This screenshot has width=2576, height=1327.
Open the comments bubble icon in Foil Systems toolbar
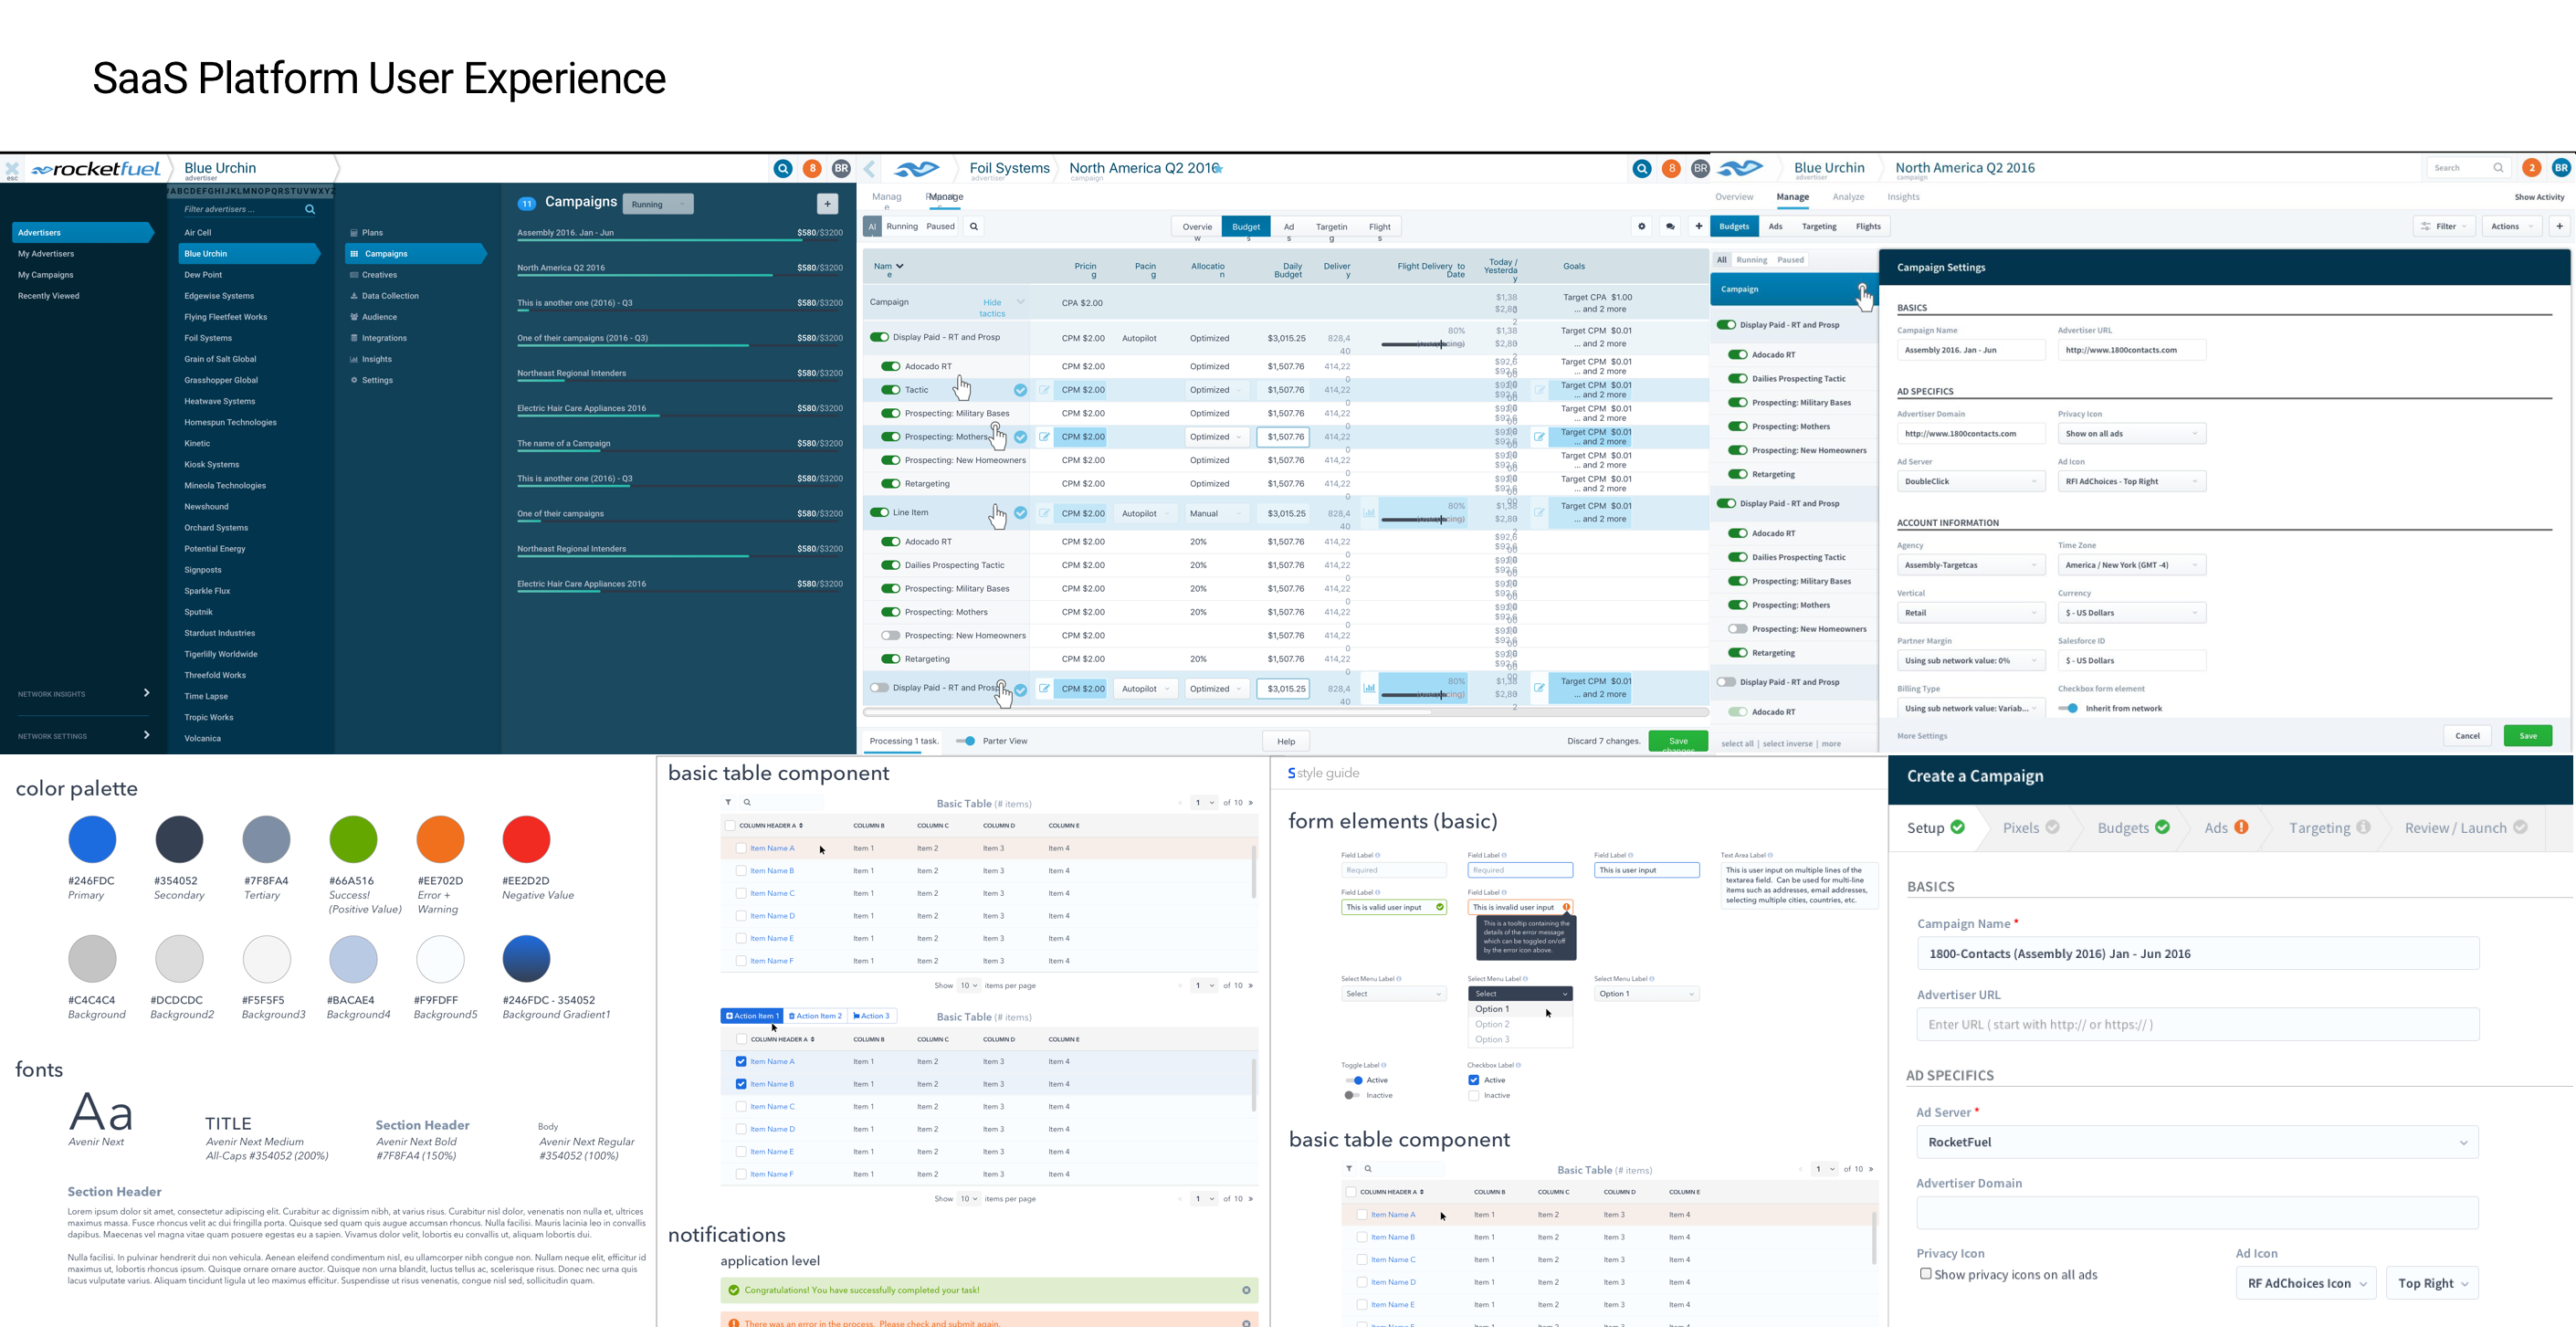1670,227
